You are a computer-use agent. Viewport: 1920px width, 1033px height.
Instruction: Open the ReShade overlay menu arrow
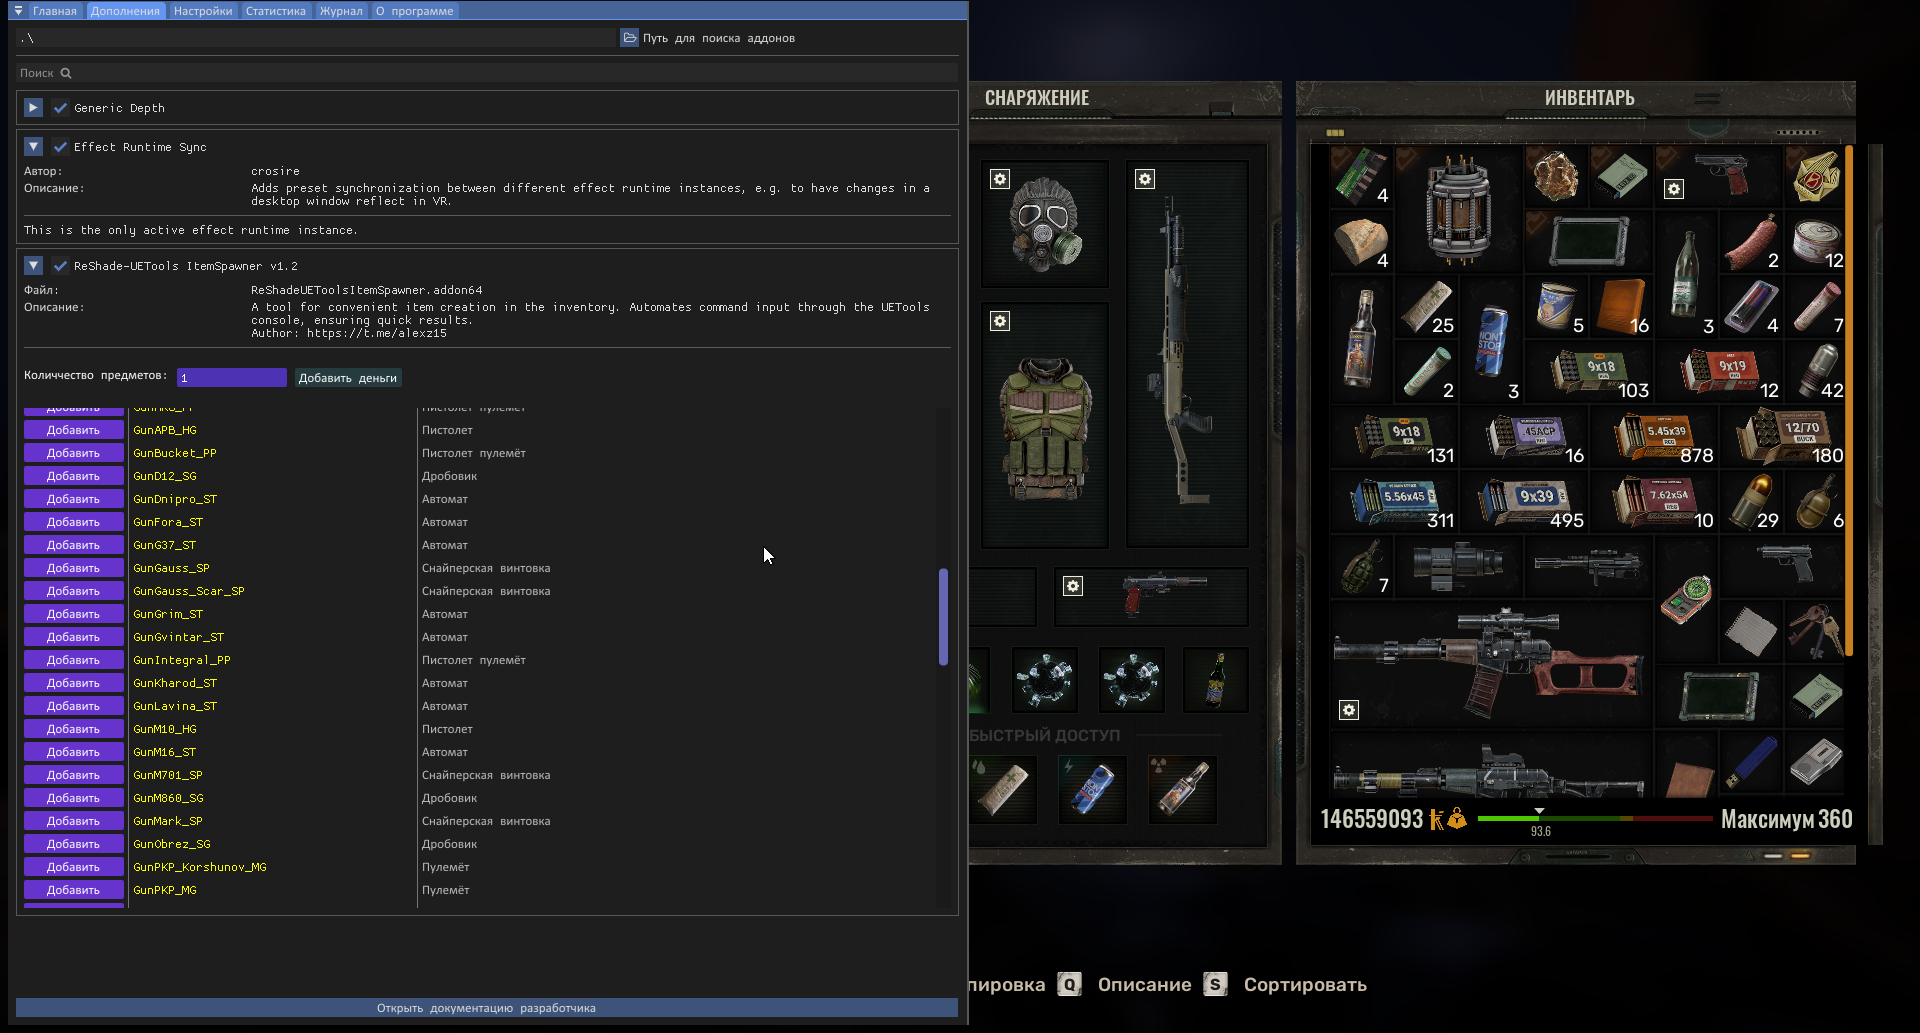(x=18, y=11)
